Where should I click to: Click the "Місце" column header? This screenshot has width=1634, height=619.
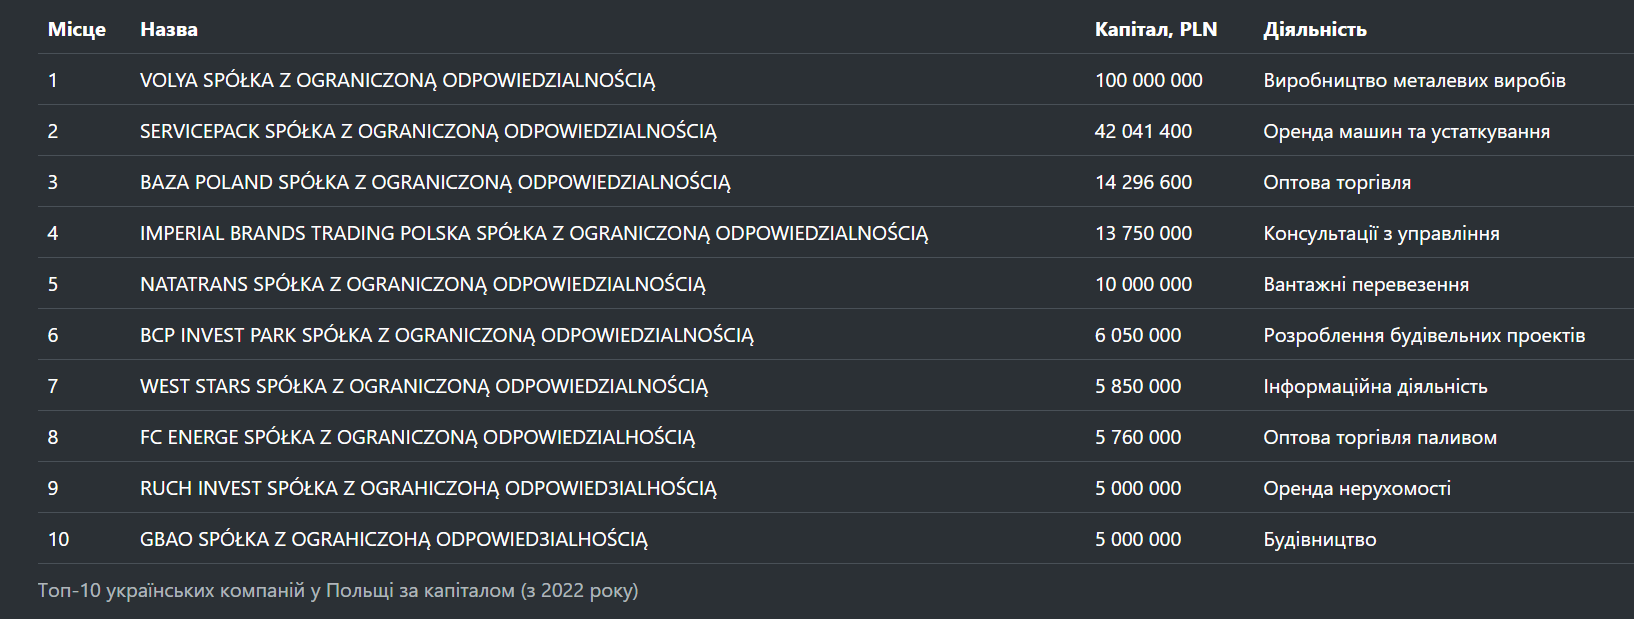[77, 29]
